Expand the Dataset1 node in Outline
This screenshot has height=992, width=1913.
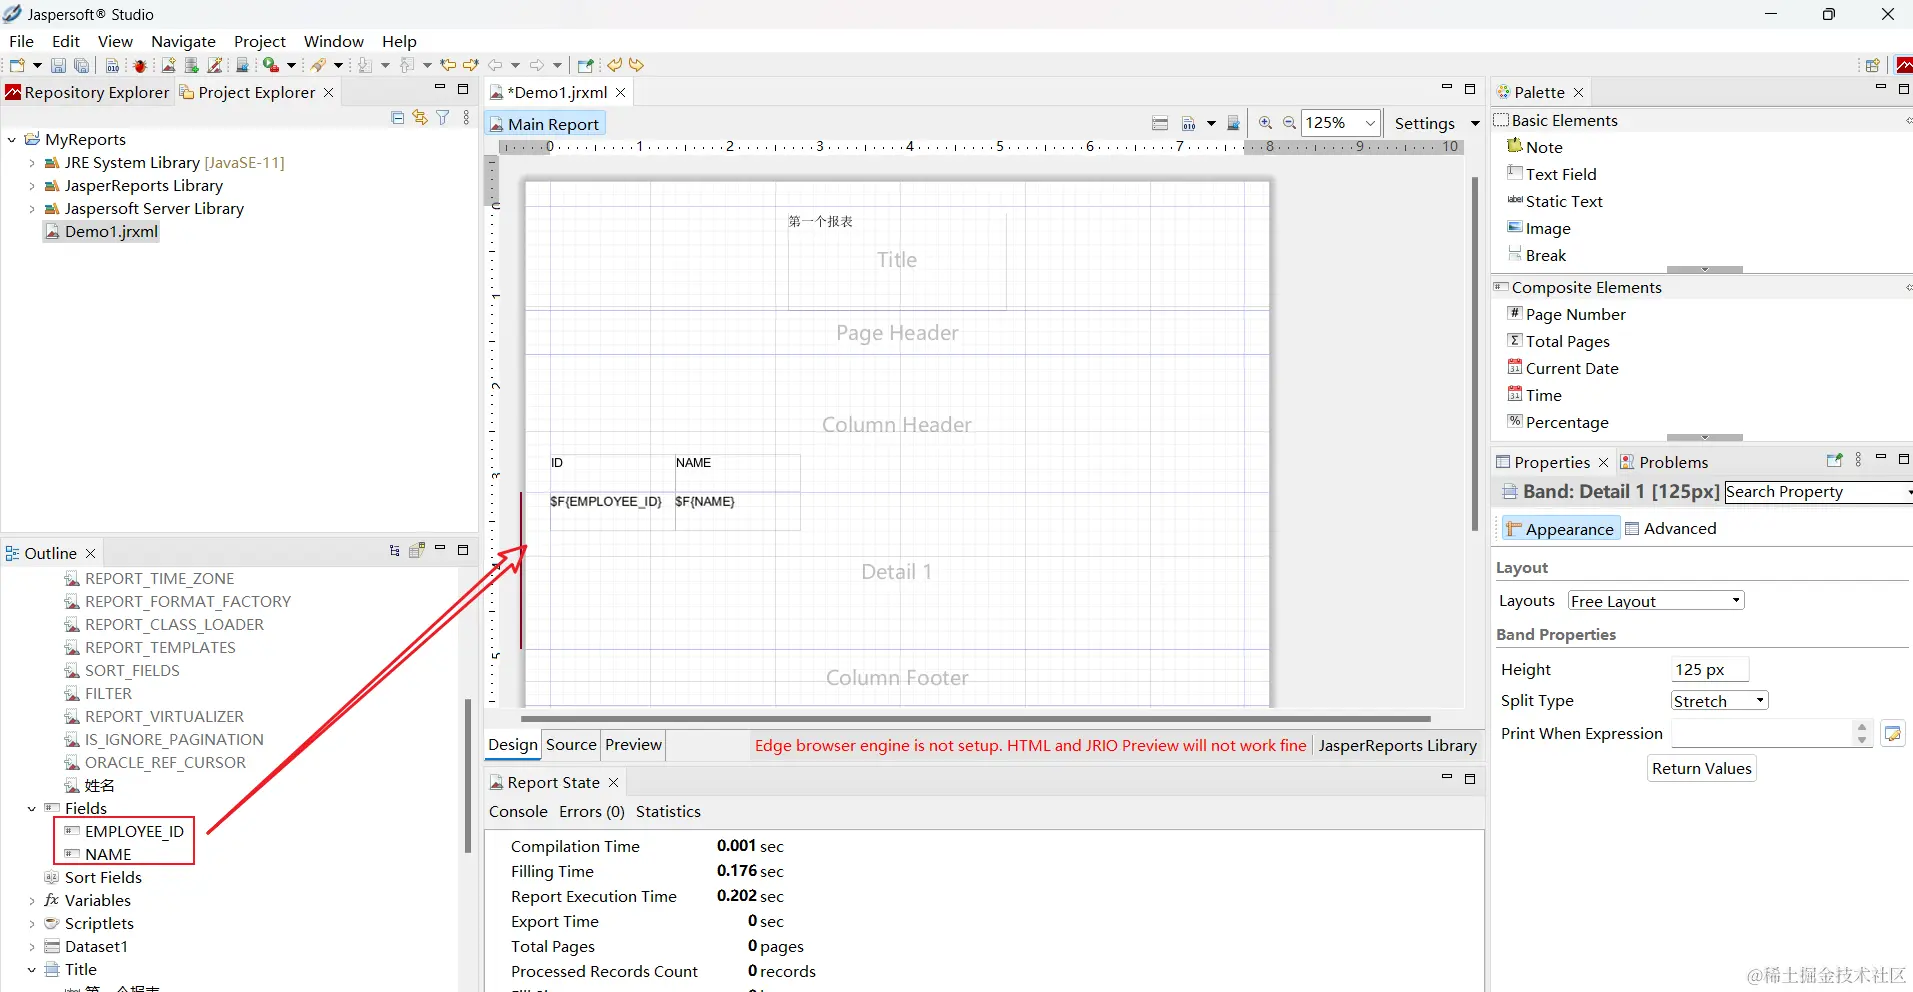click(x=32, y=947)
